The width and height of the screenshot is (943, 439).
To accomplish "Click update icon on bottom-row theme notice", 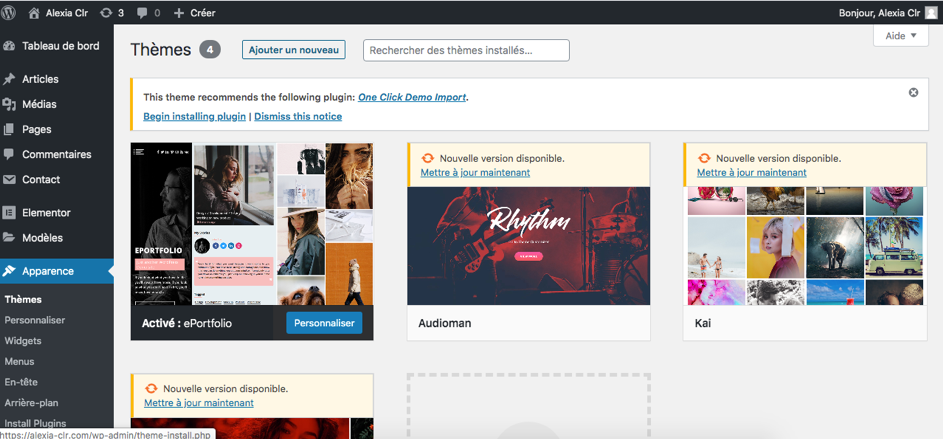I will pos(150,388).
